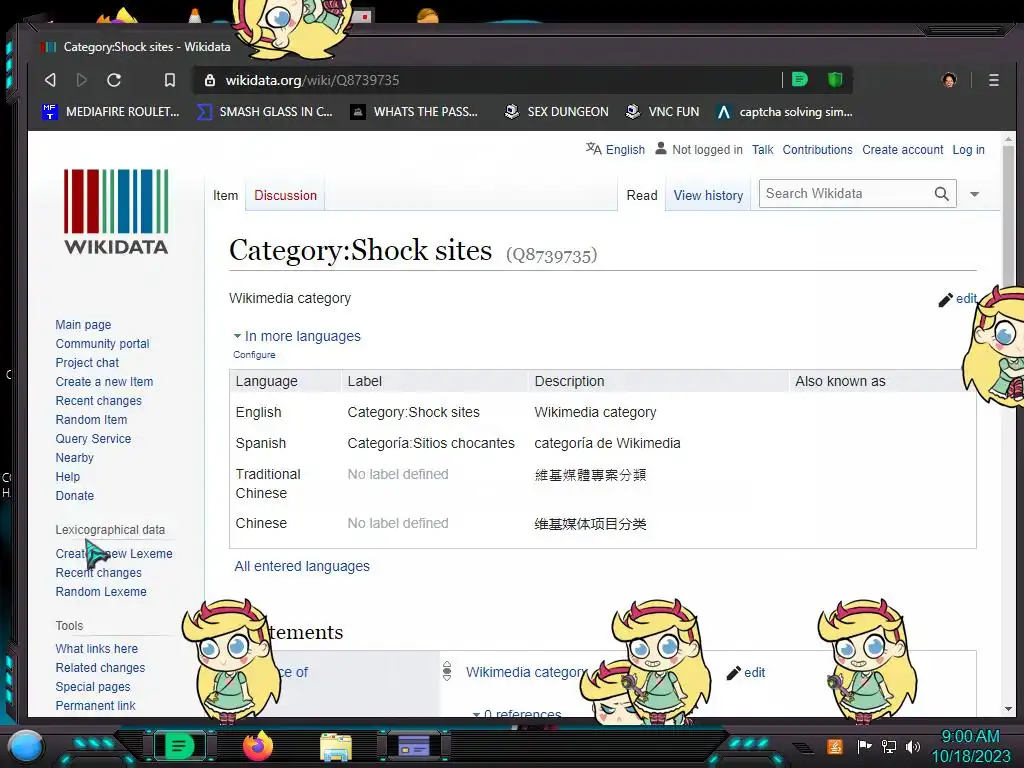The height and width of the screenshot is (768, 1024).
Task: Open the browser profile avatar
Action: coord(949,80)
